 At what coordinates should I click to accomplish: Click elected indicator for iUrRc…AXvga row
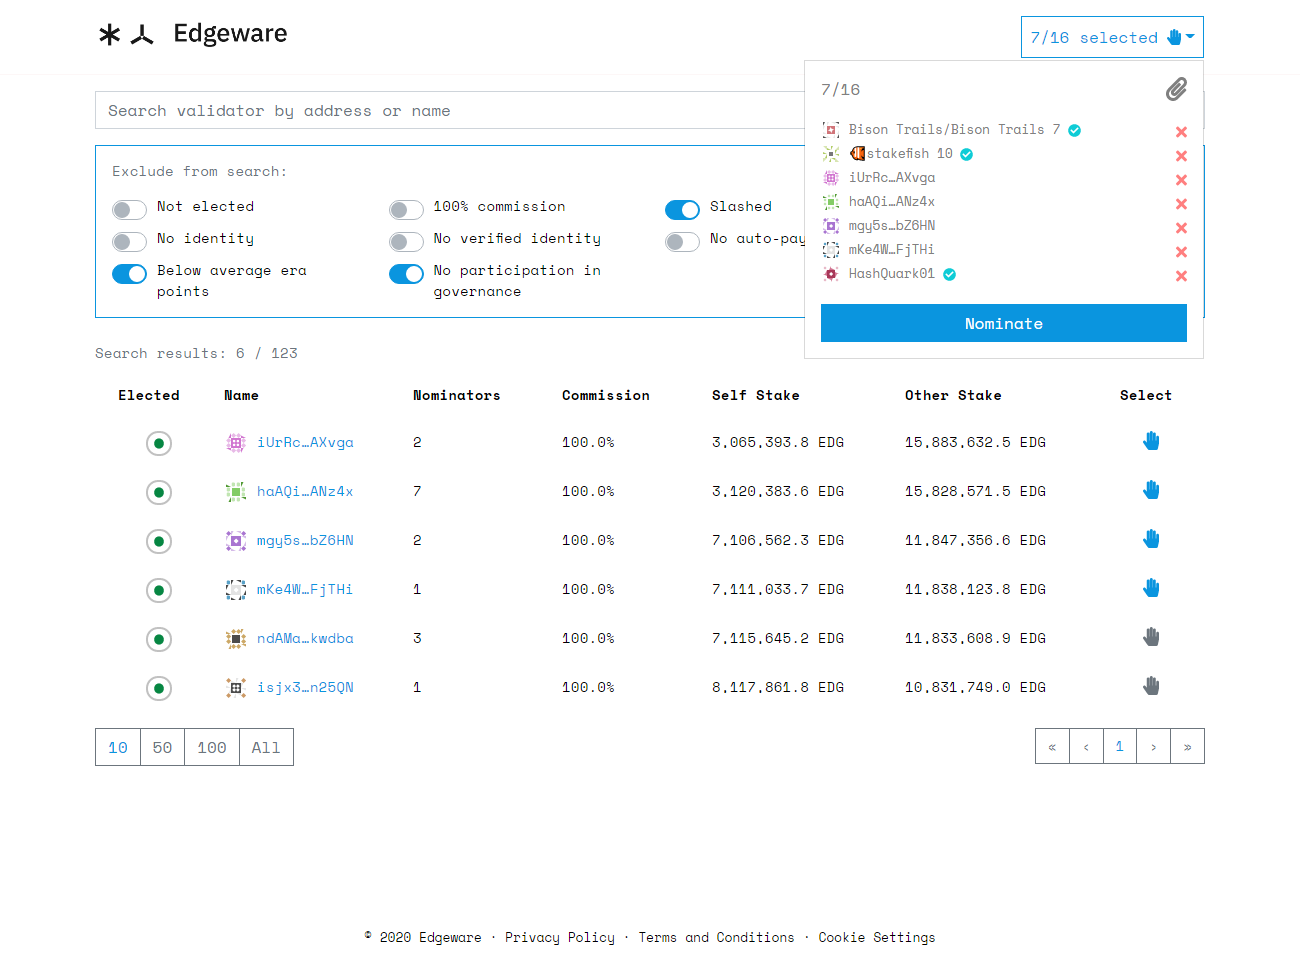[x=158, y=443]
